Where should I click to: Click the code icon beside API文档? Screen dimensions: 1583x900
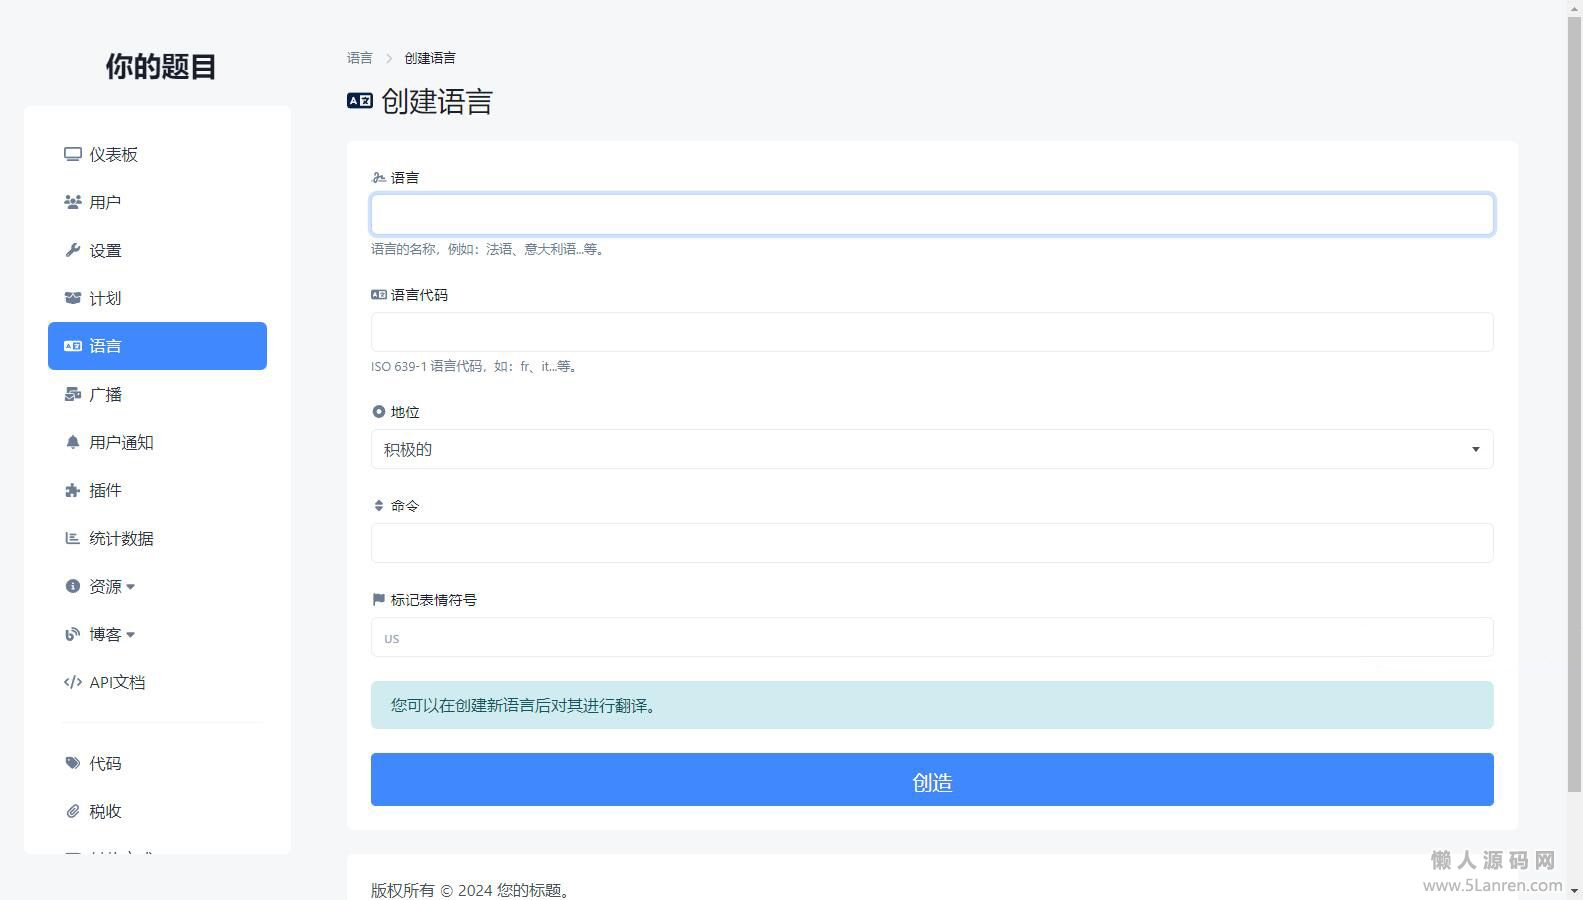tap(72, 682)
